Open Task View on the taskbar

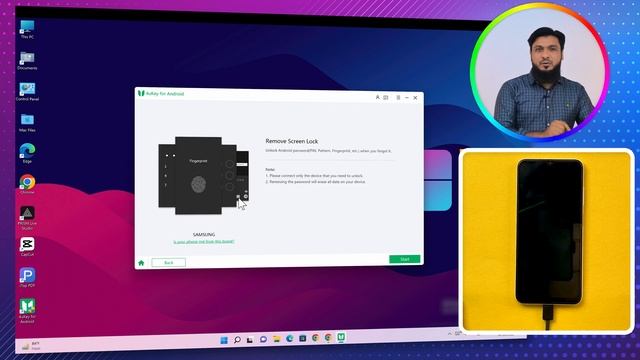click(x=250, y=340)
